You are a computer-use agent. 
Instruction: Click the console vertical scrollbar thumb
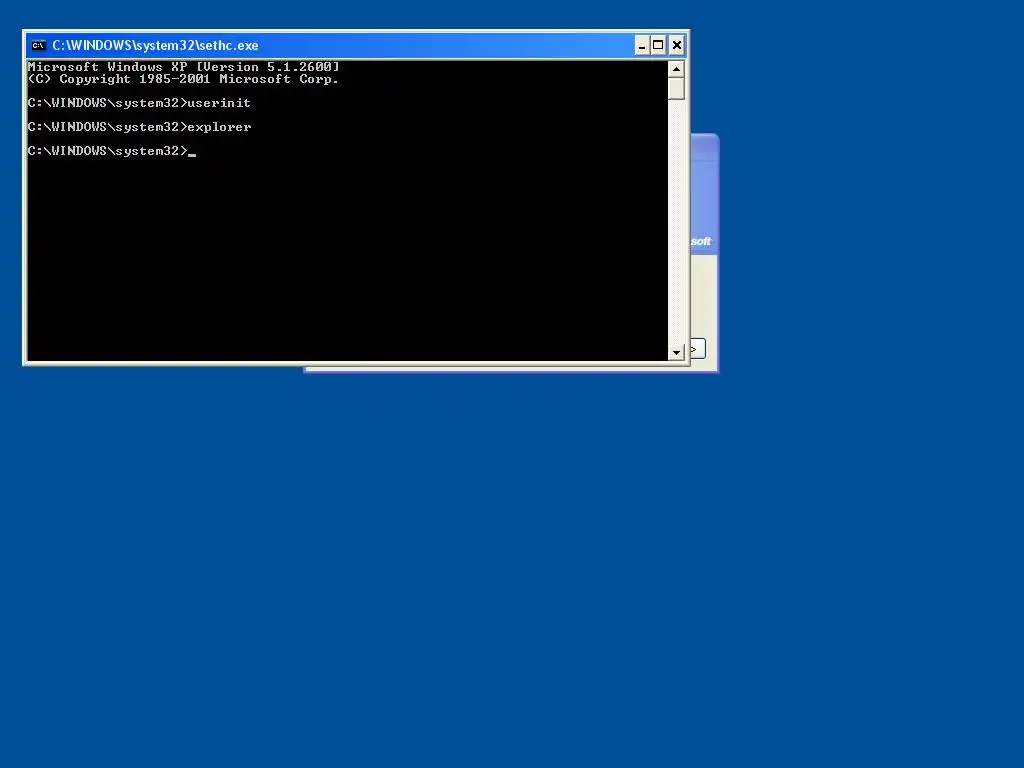(676, 88)
